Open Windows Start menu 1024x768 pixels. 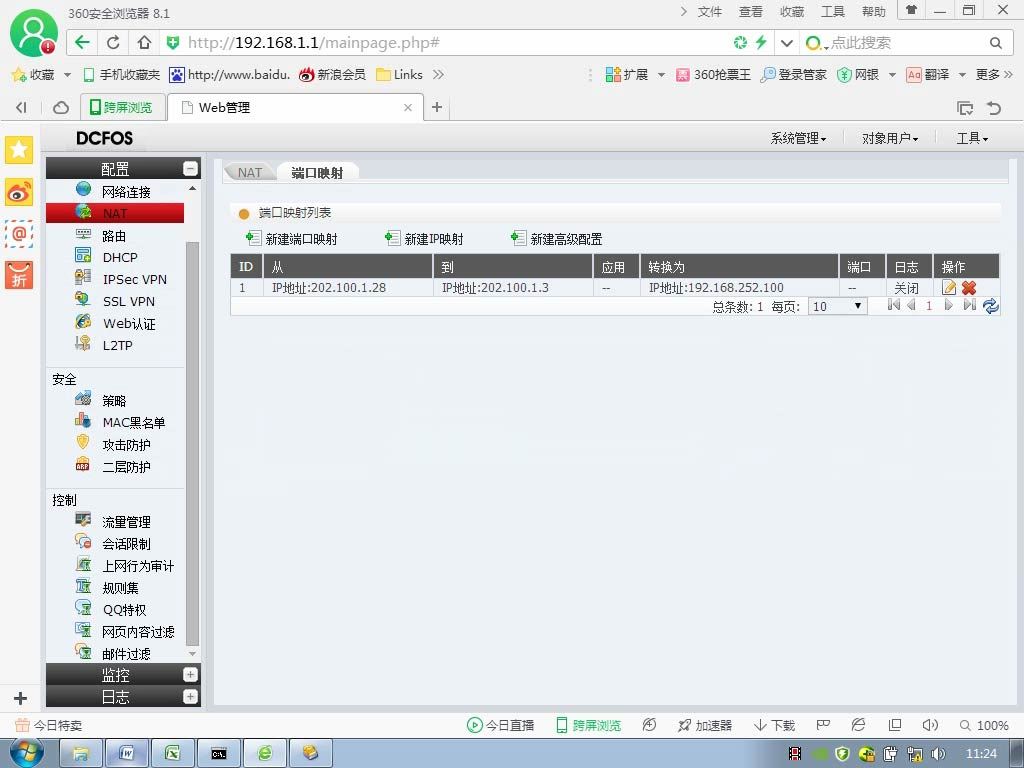(x=27, y=753)
